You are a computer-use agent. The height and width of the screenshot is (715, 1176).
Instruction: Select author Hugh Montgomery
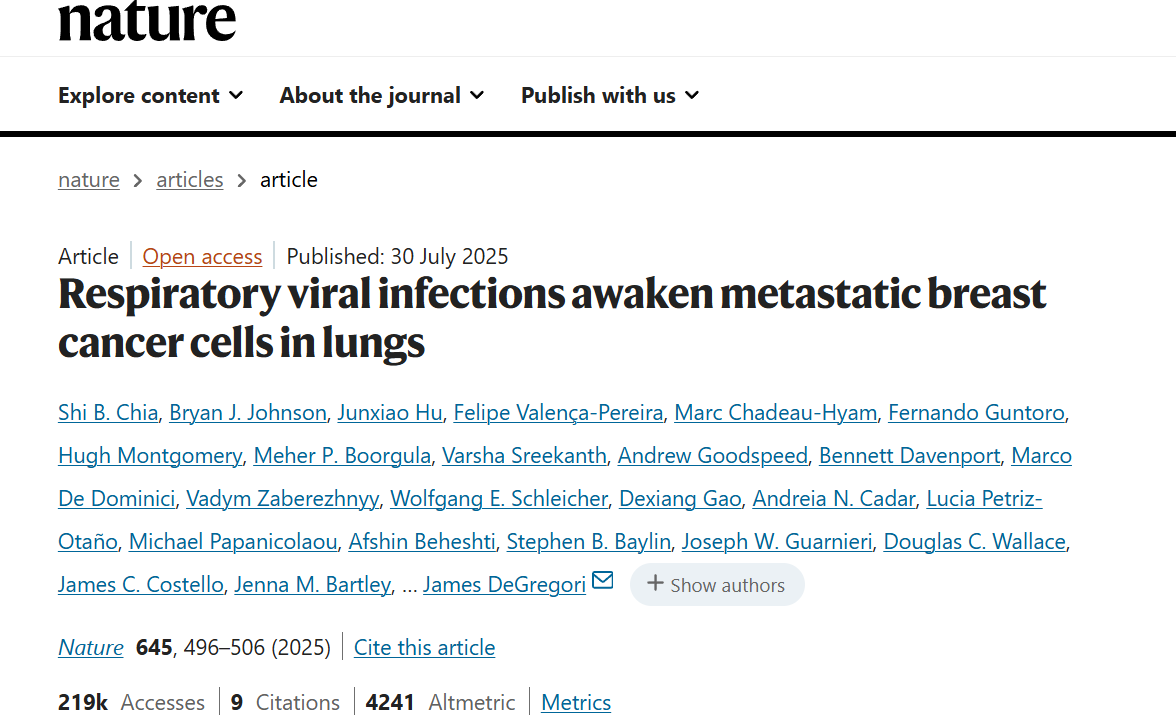(x=150, y=456)
